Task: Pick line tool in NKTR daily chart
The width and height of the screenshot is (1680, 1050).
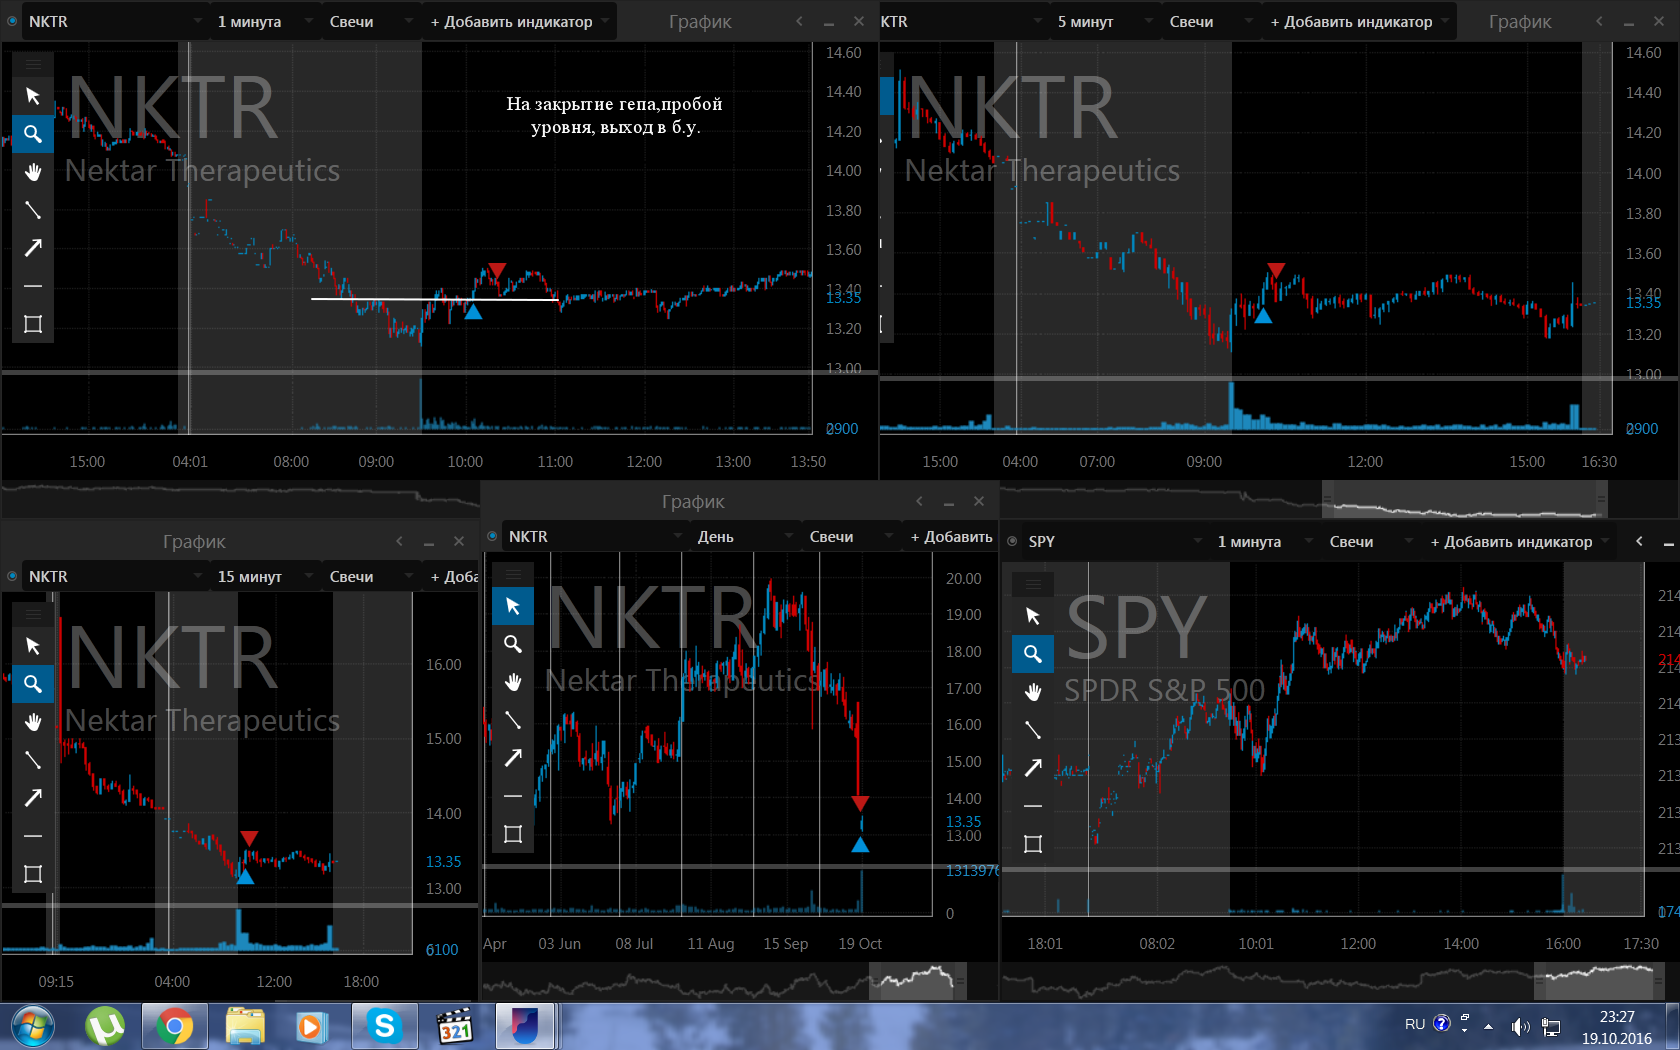Action: (513, 720)
